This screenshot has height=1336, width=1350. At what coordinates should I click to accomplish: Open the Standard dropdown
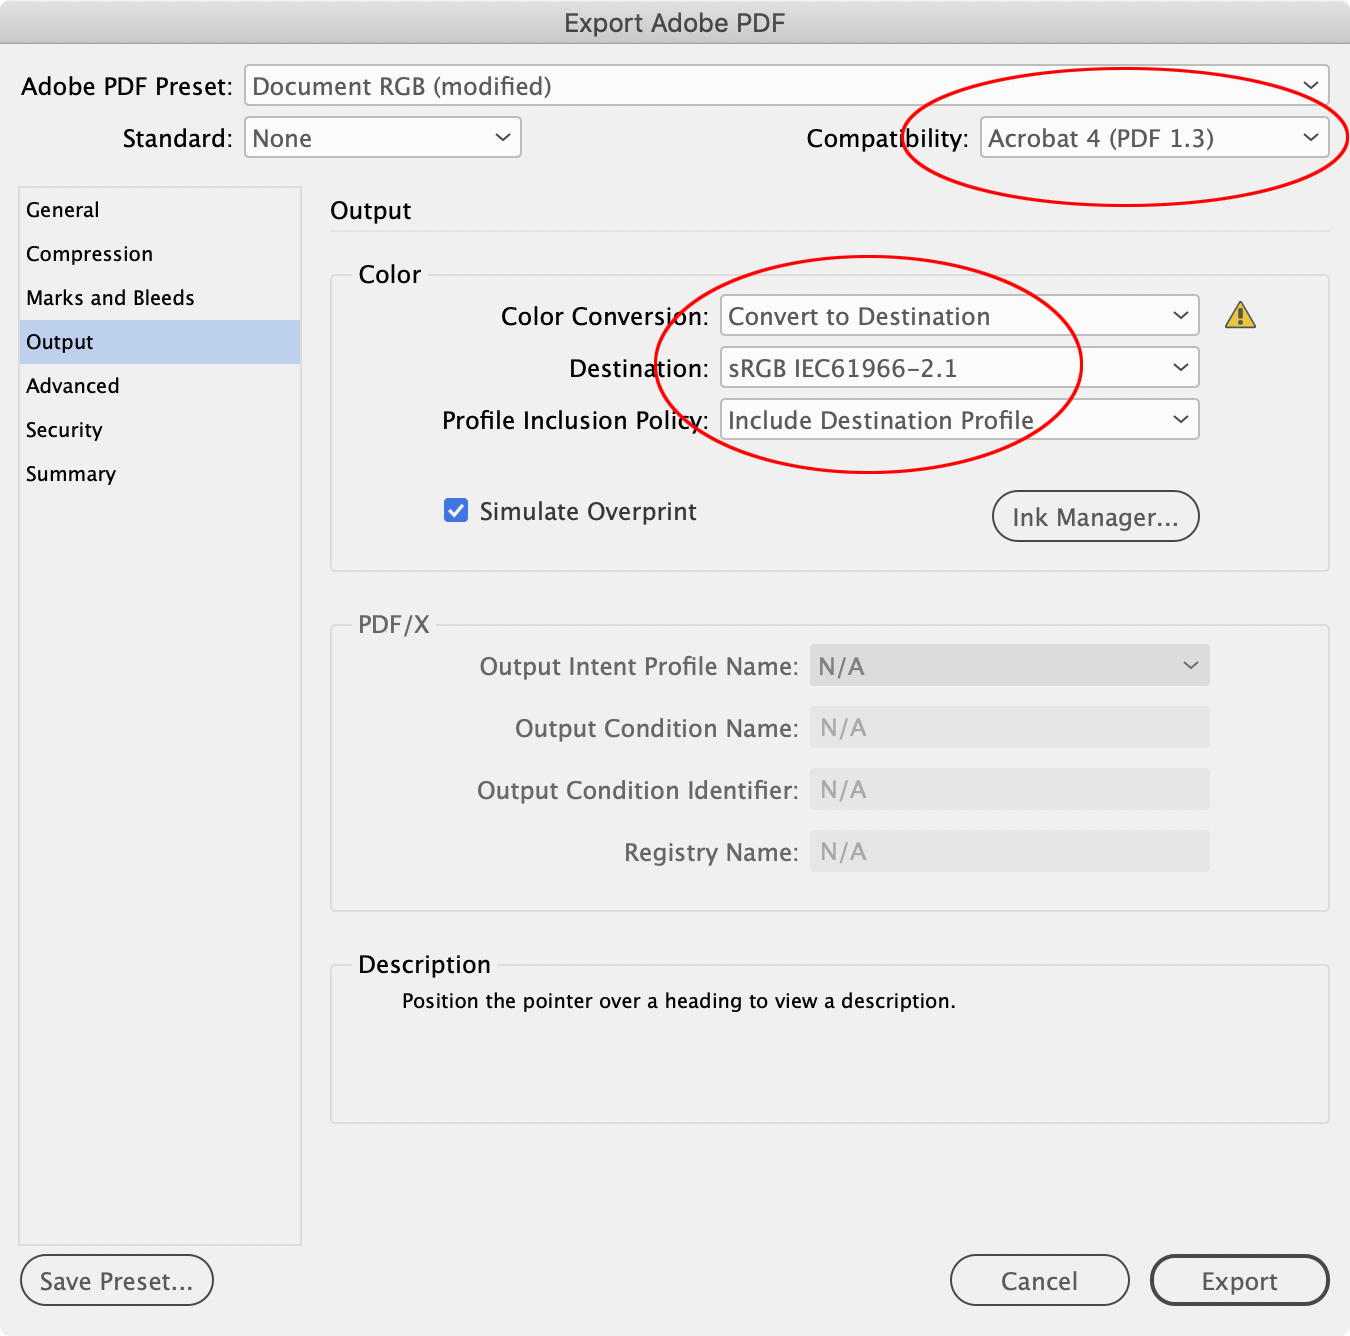point(382,137)
